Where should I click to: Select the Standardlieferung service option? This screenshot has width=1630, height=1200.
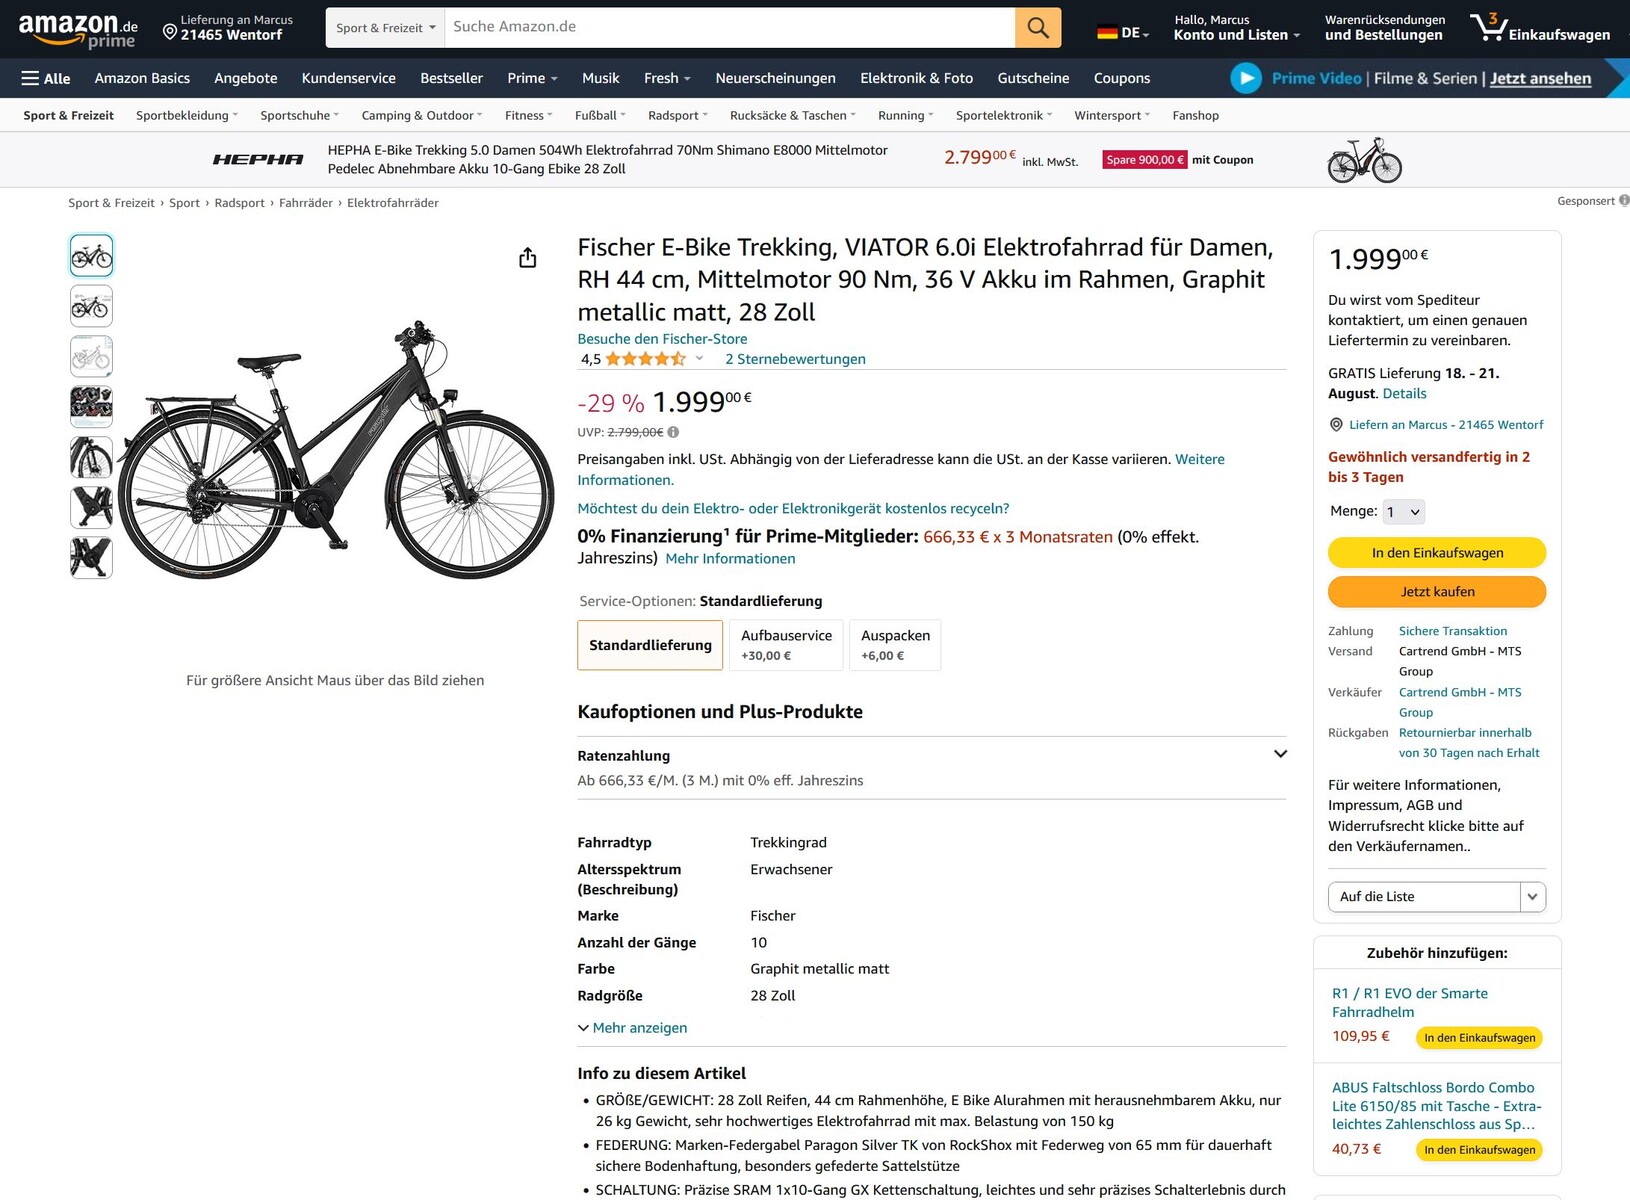[650, 645]
